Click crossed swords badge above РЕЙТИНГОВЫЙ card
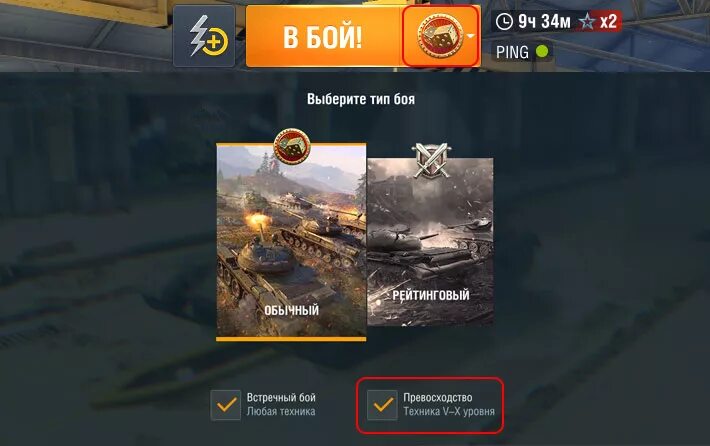The height and width of the screenshot is (446, 710). click(430, 160)
